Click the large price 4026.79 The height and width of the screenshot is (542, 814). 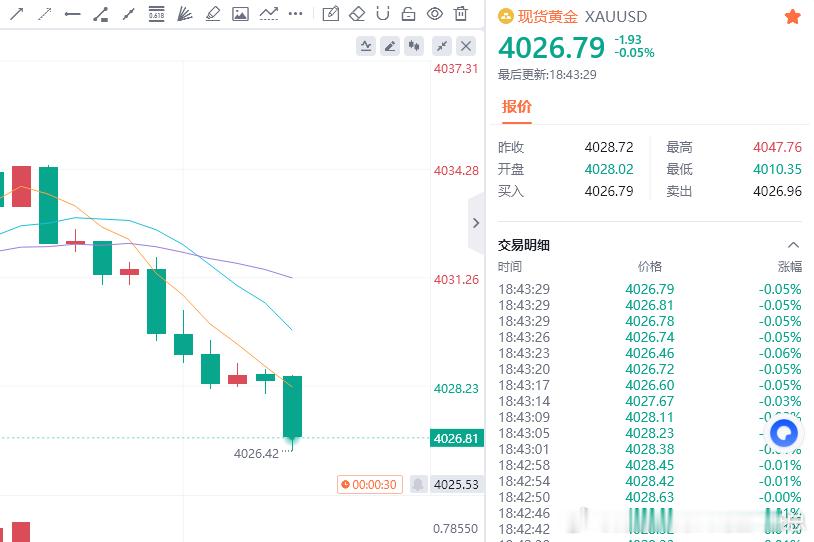pyautogui.click(x=551, y=48)
